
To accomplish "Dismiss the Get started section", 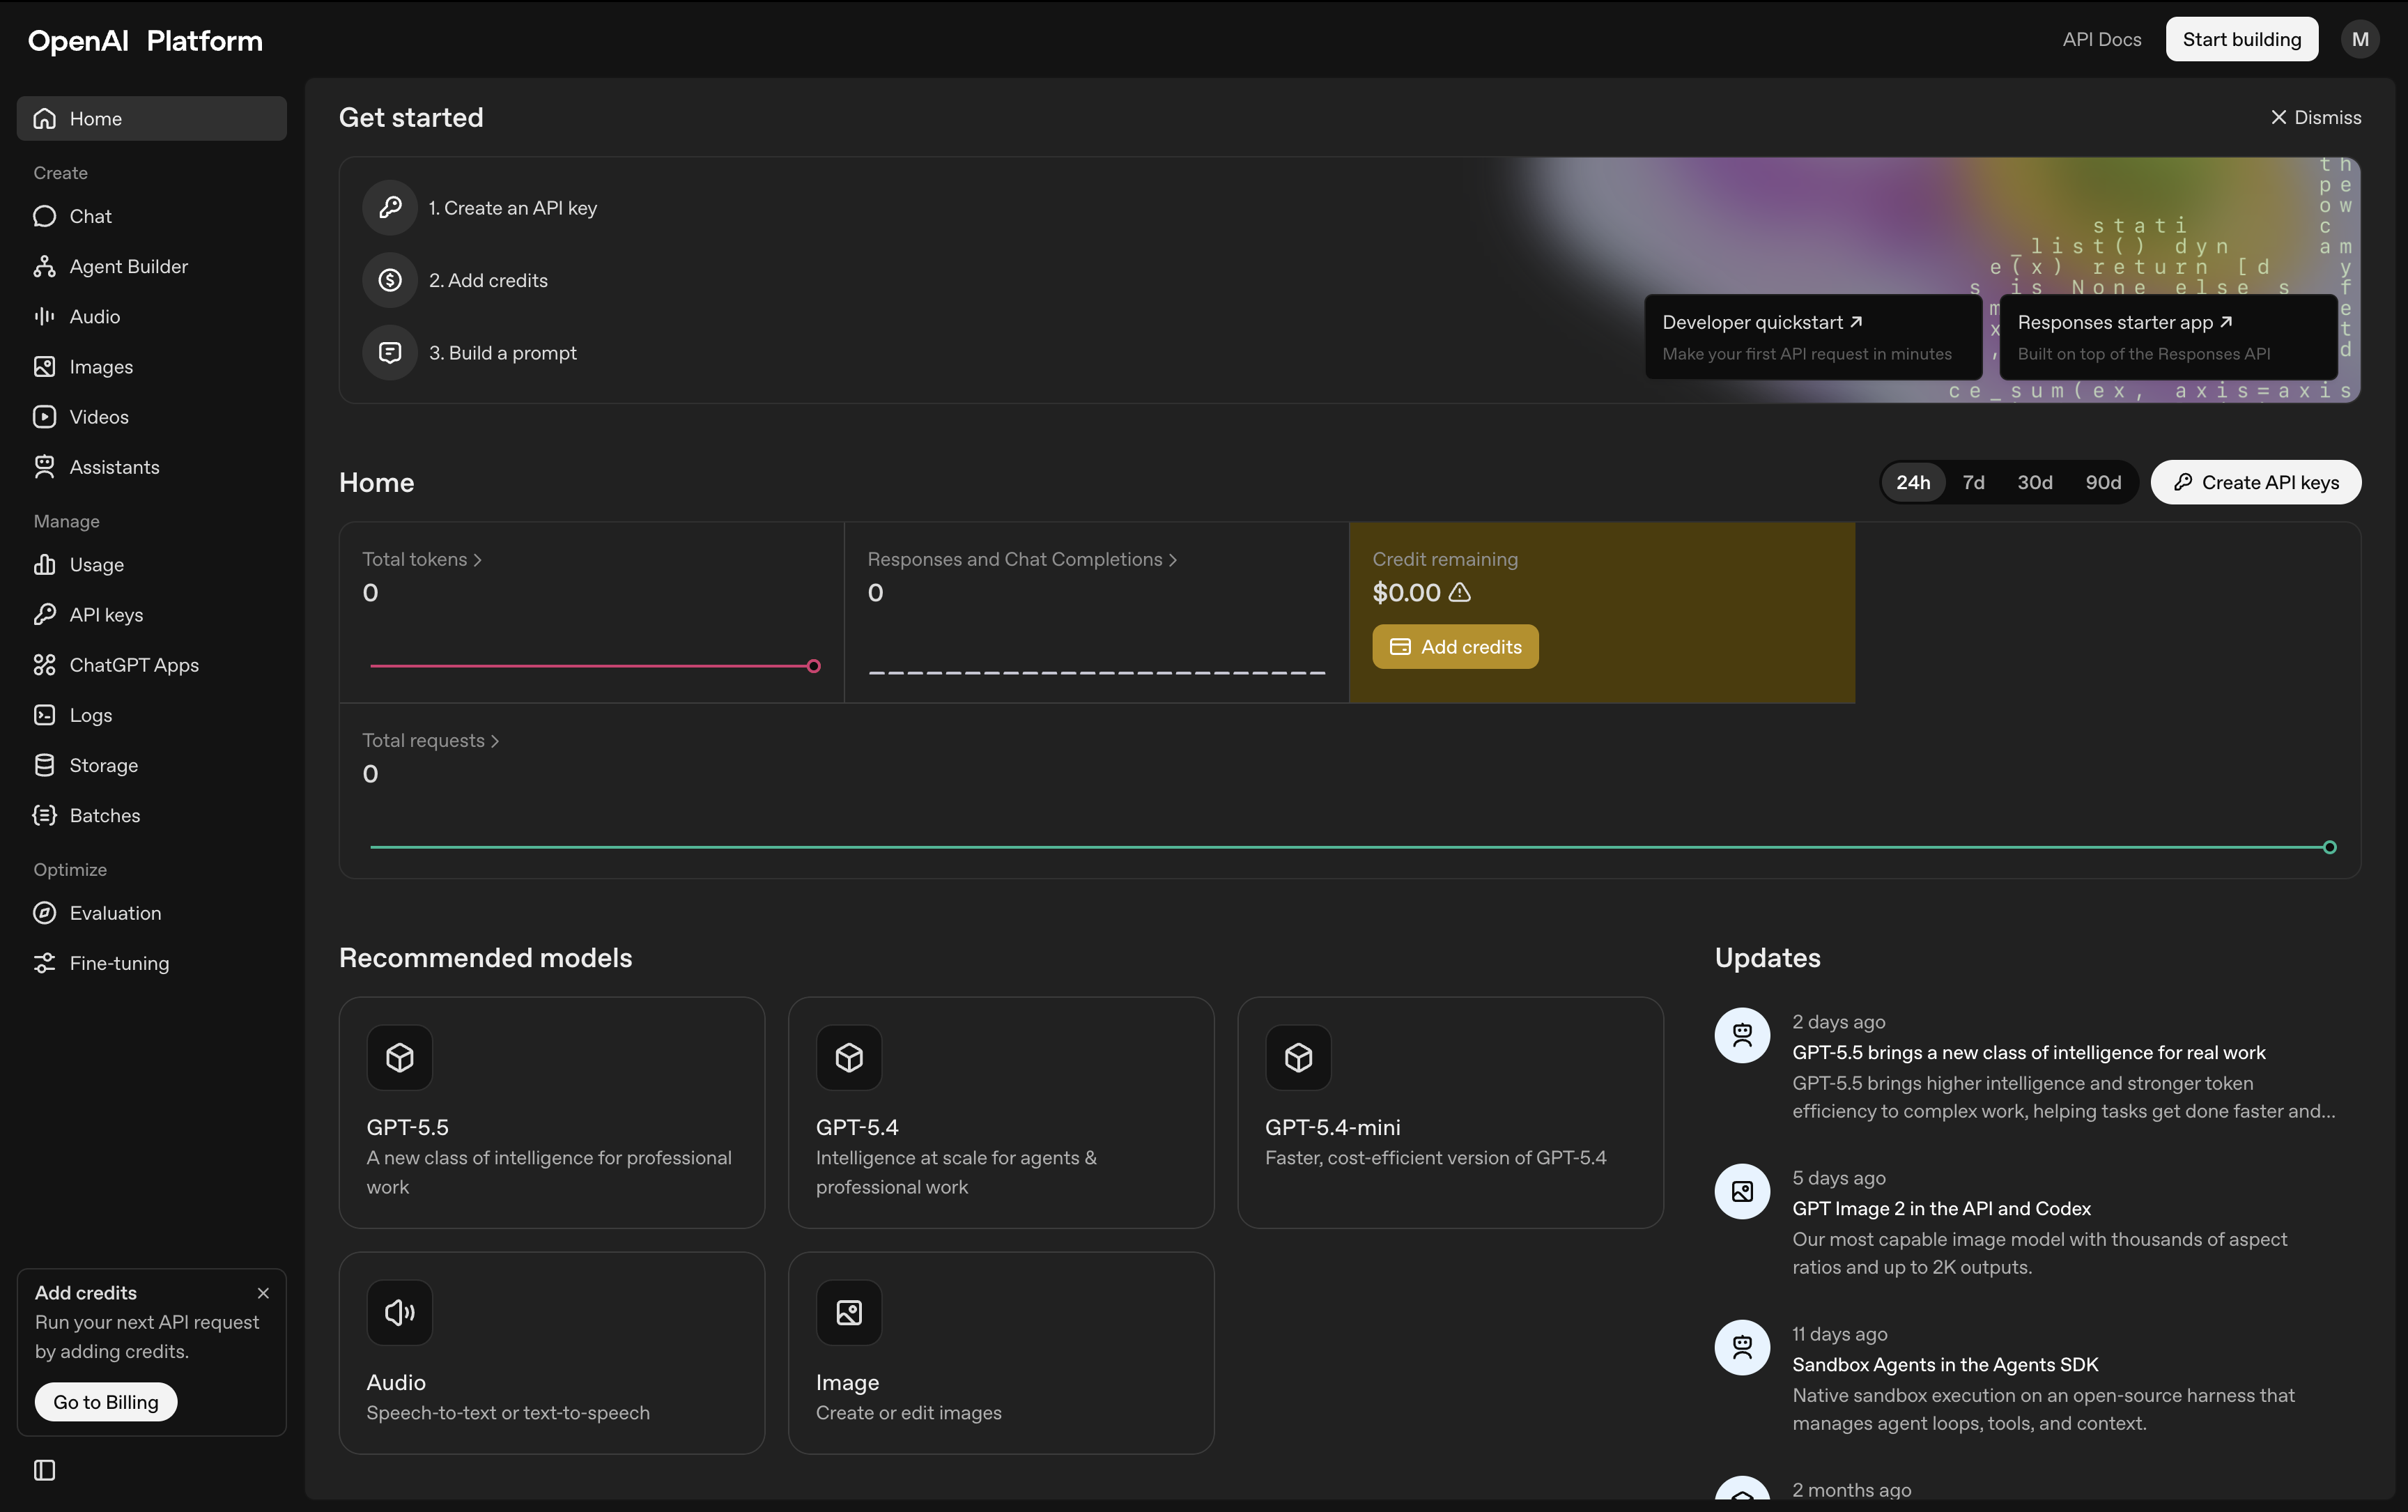I will click(x=2315, y=117).
